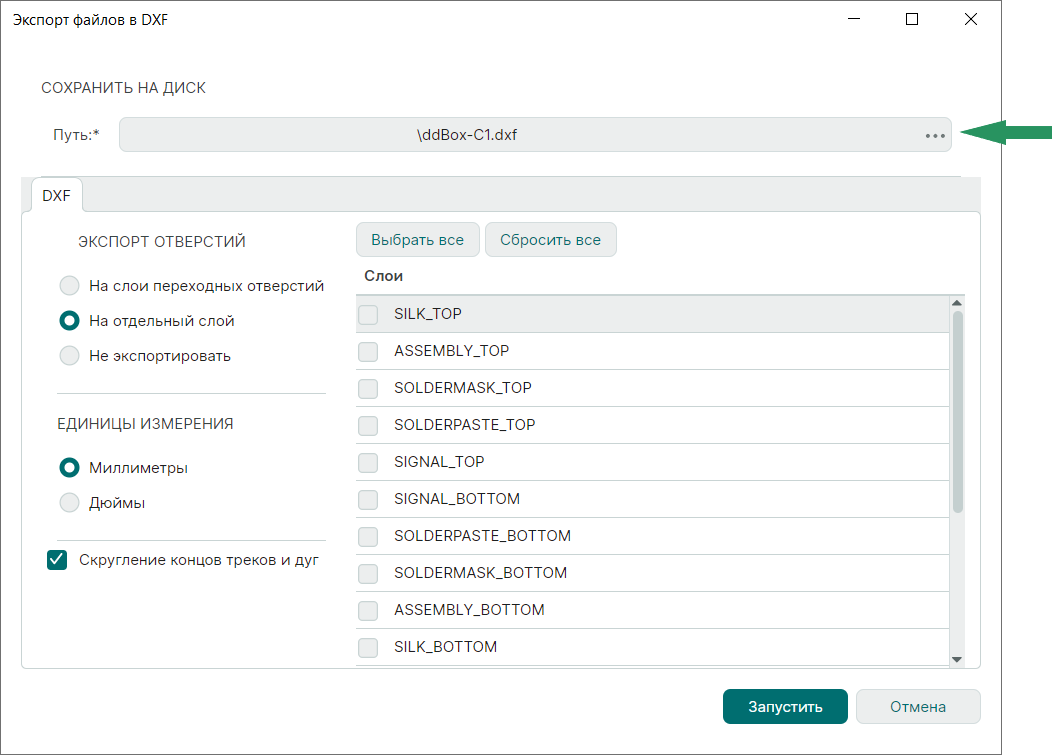Click the layers list scrollbar thumb

point(957,410)
